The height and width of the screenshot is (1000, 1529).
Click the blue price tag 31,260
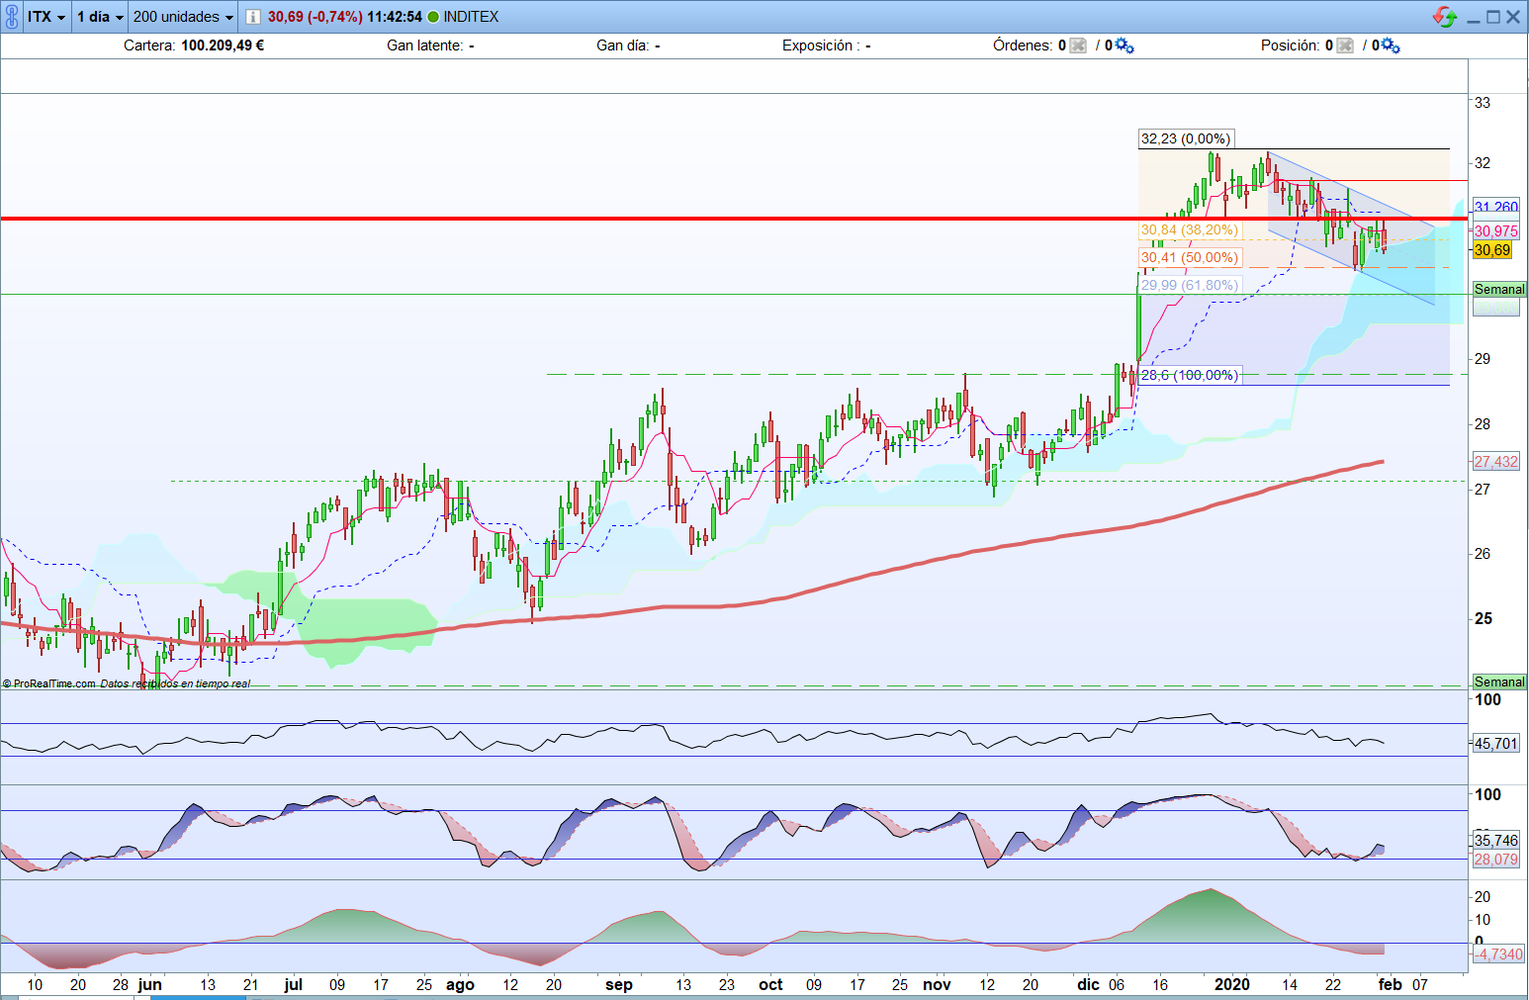click(x=1496, y=207)
